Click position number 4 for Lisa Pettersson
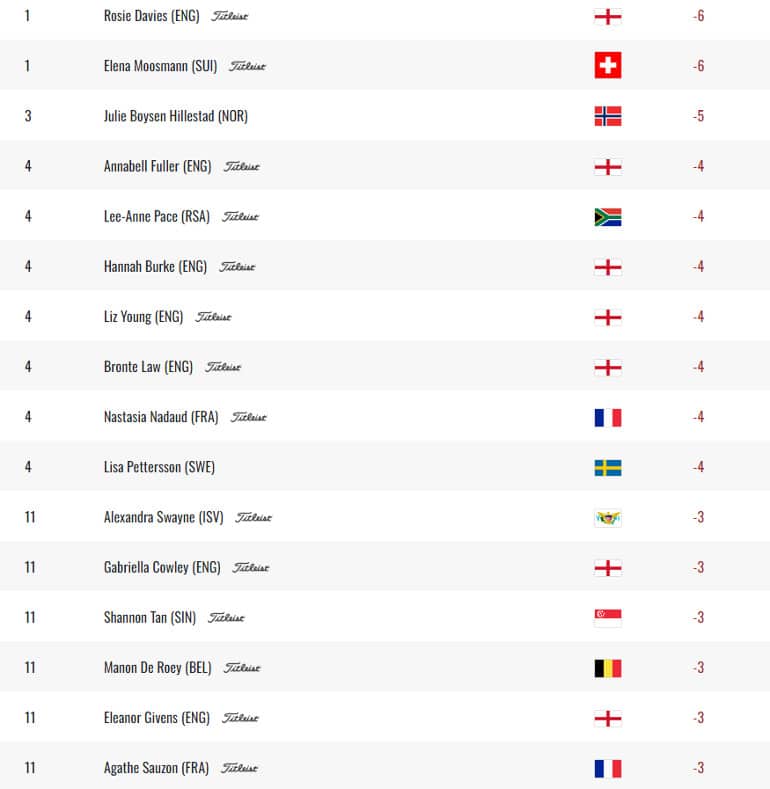 tap(28, 467)
